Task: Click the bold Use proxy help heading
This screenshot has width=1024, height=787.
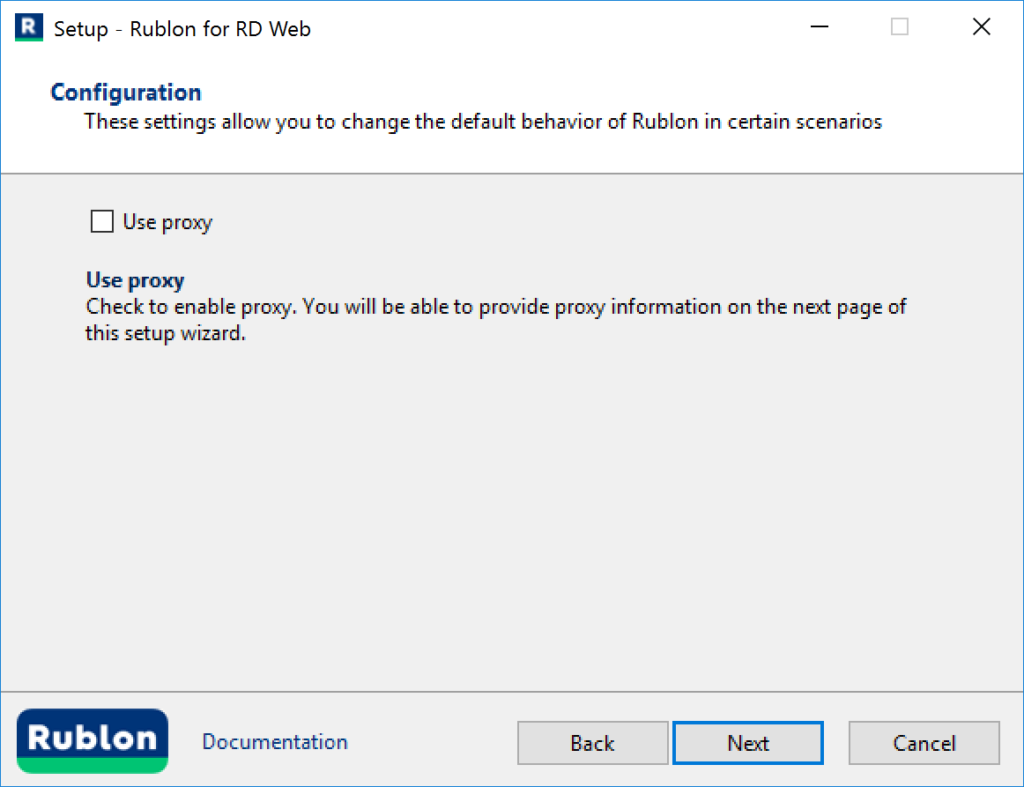Action: coord(134,280)
